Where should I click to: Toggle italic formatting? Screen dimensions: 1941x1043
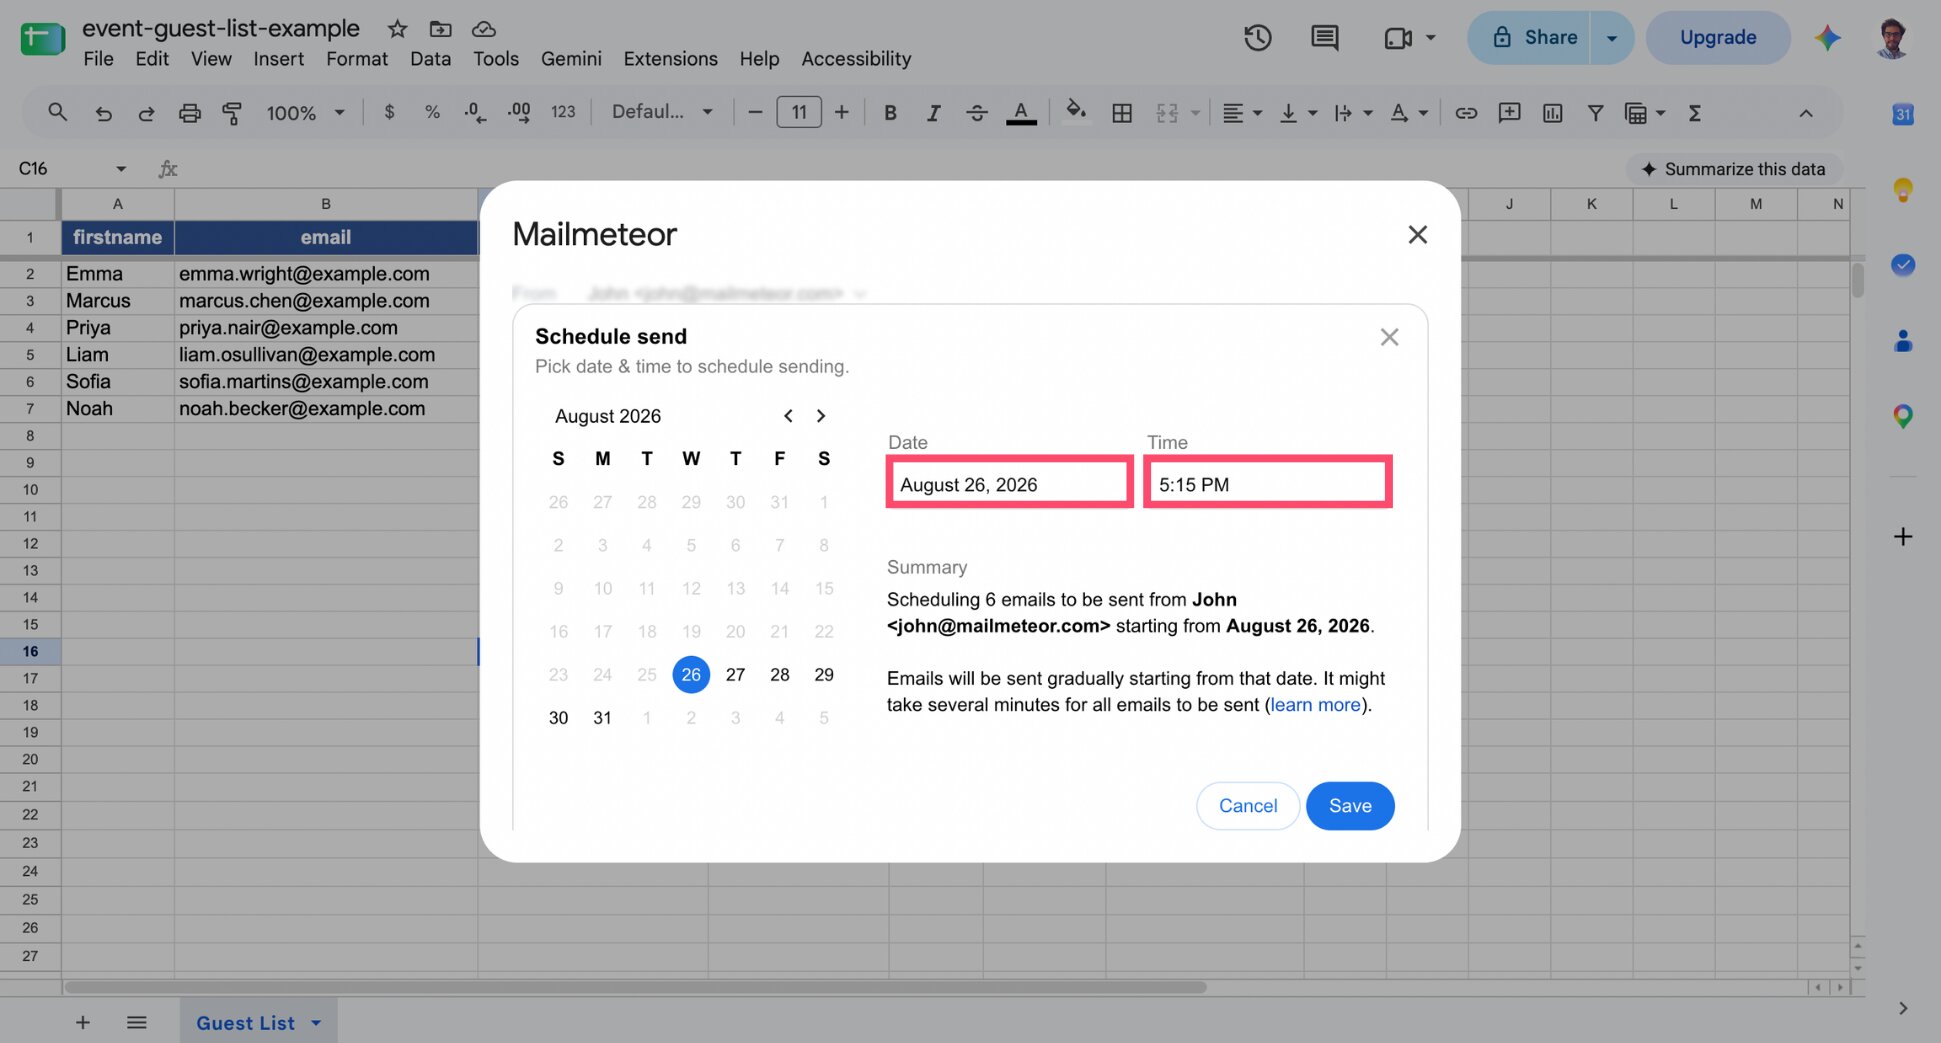point(933,113)
